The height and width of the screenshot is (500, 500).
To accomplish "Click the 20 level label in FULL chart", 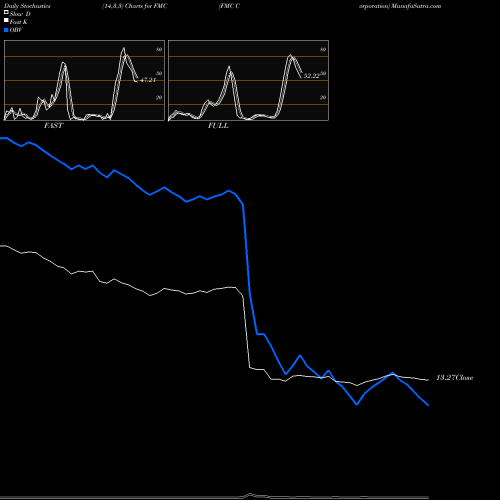I will tap(323, 97).
